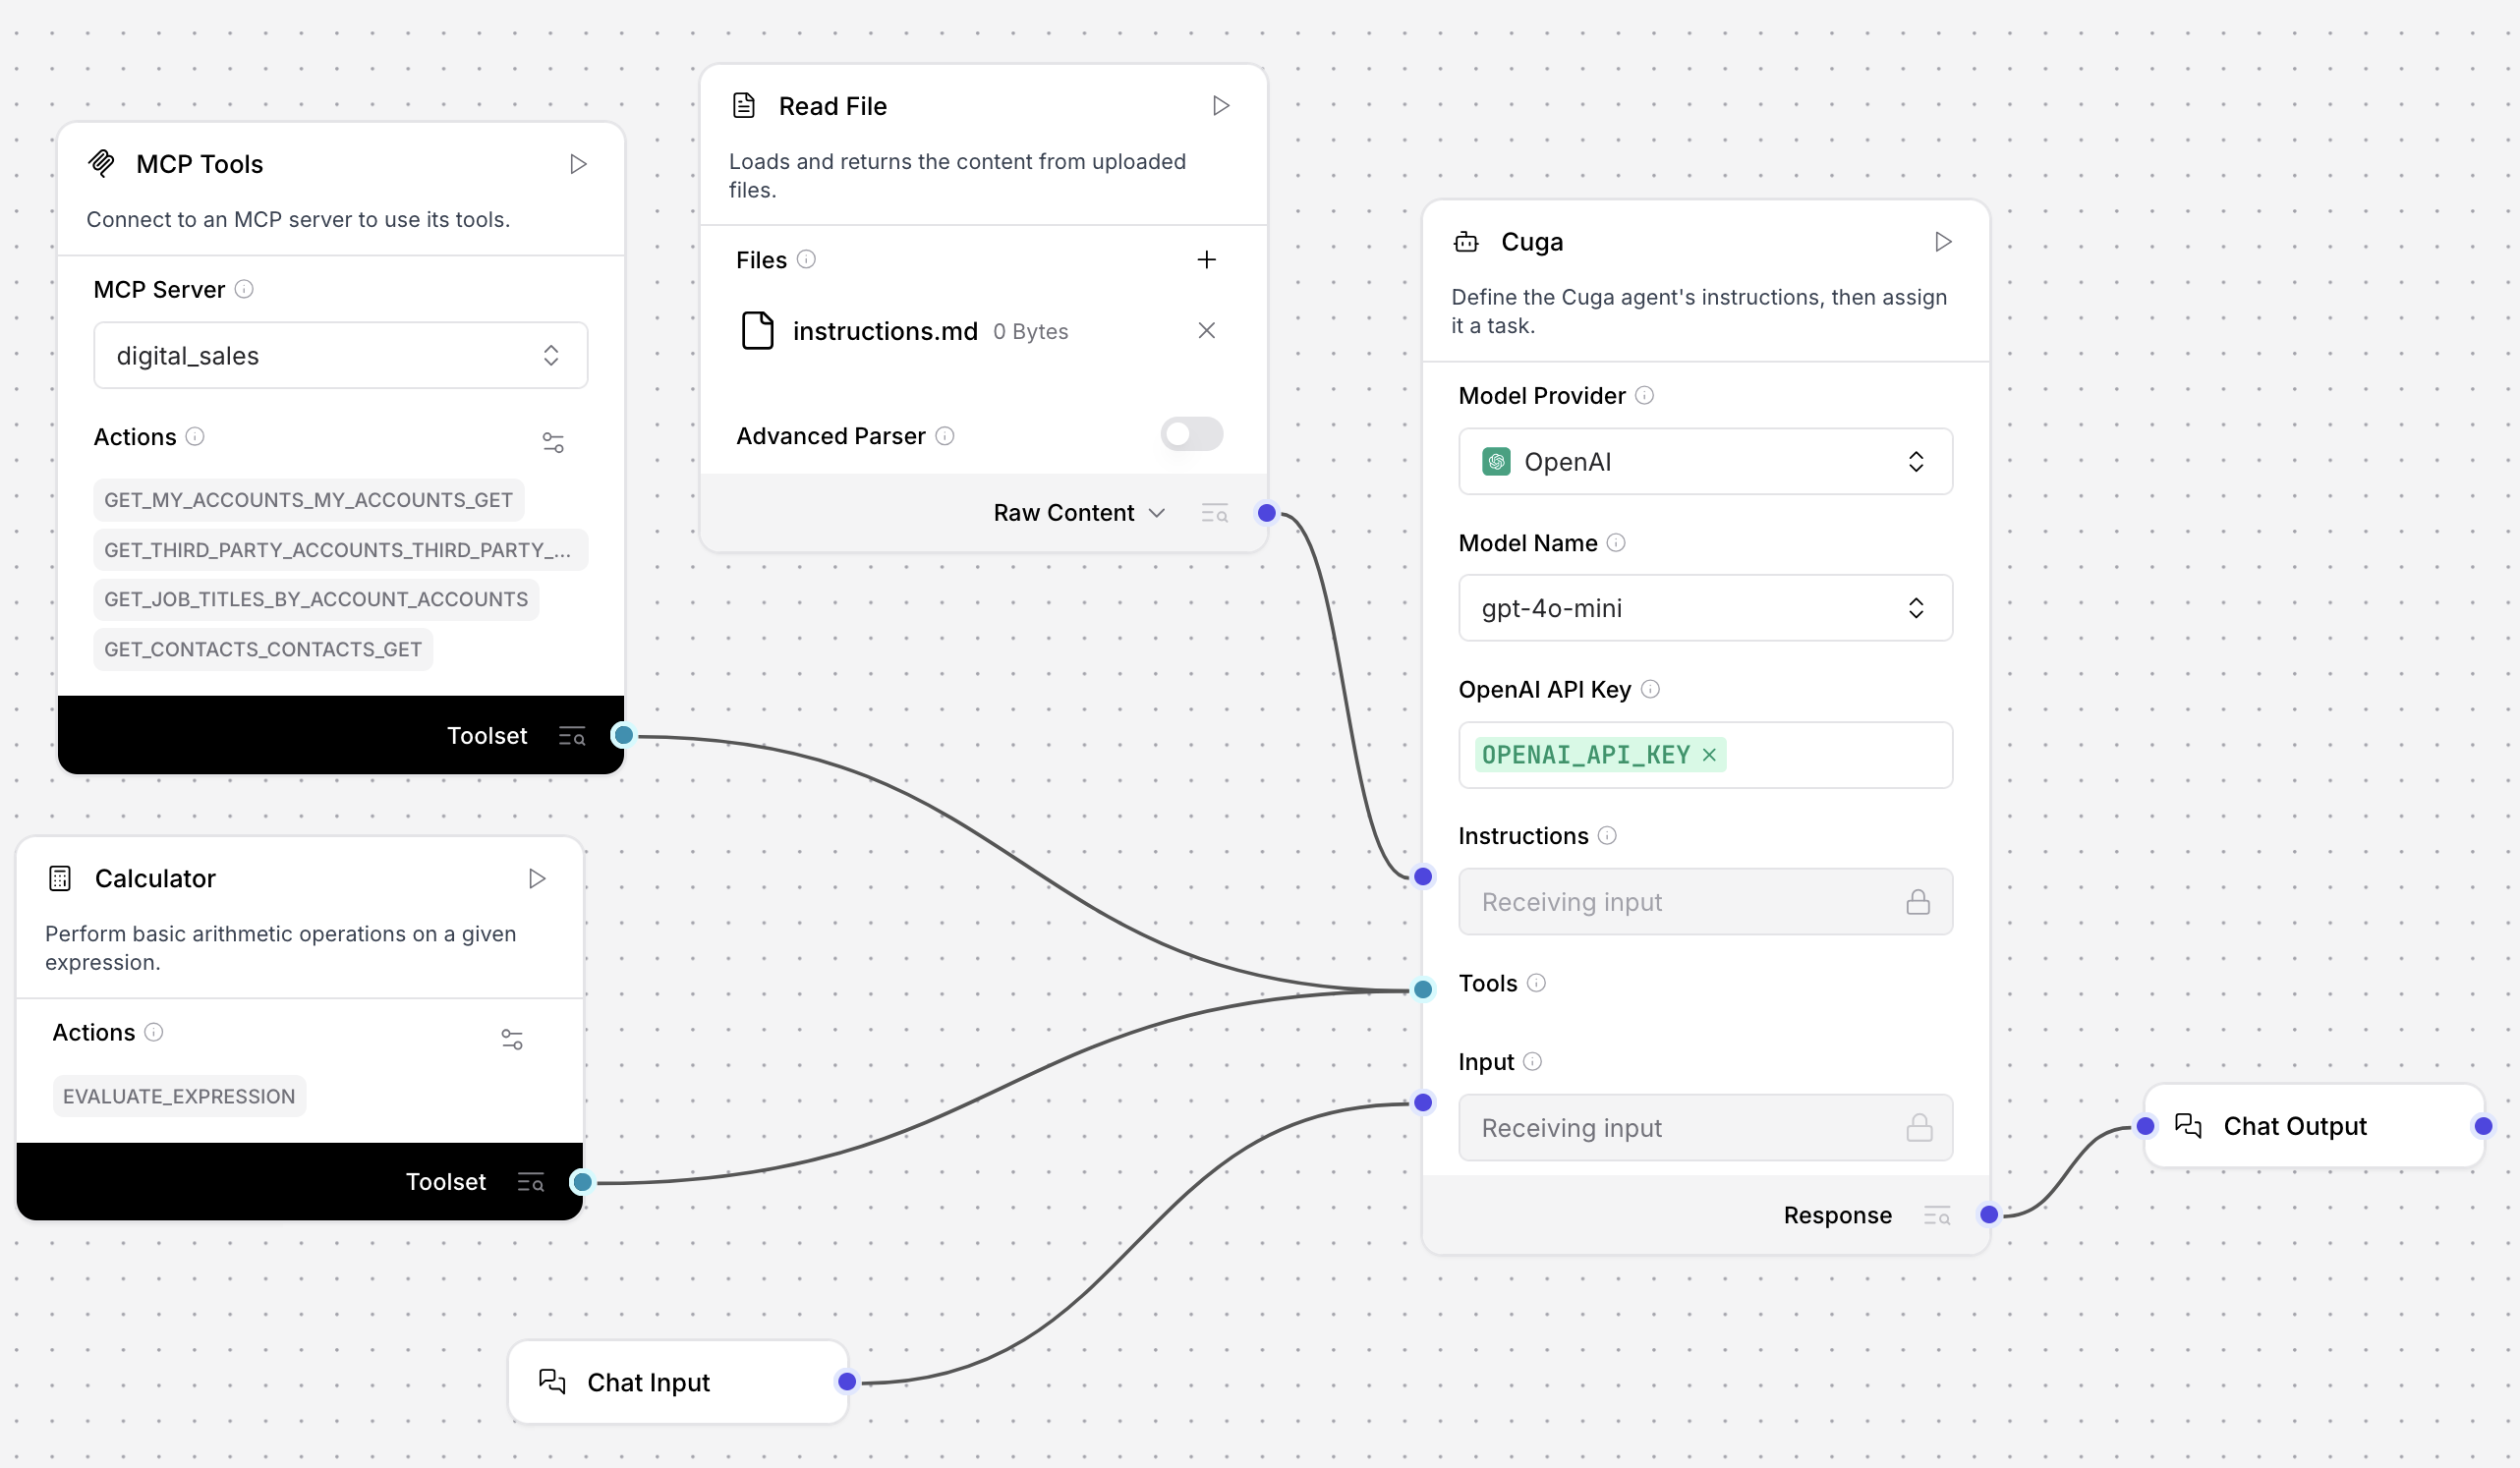The height and width of the screenshot is (1468, 2520).
Task: Remove the instructions.md file
Action: point(1206,330)
